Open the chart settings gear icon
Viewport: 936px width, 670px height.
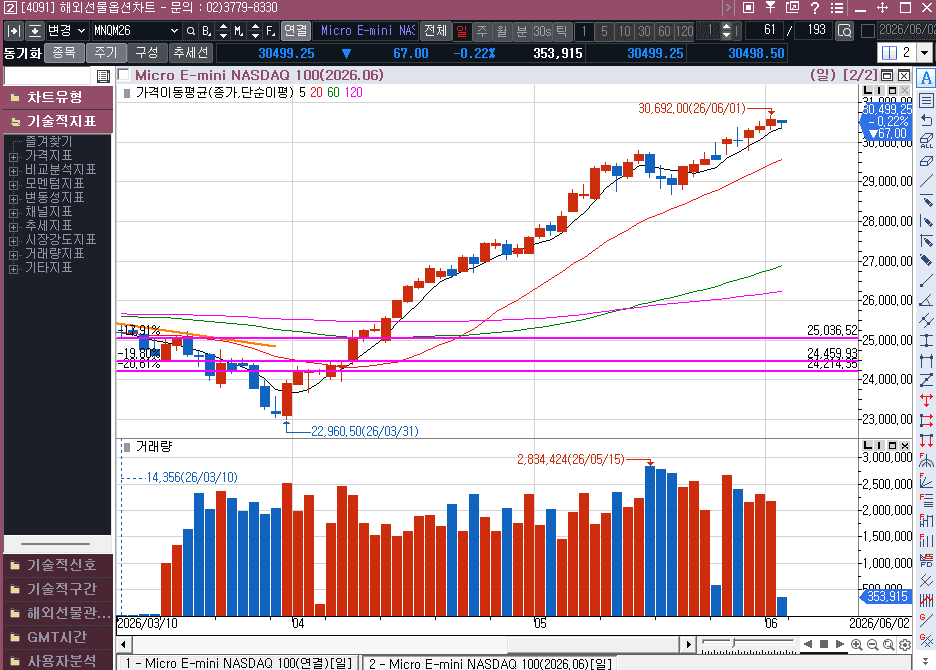coord(905,644)
